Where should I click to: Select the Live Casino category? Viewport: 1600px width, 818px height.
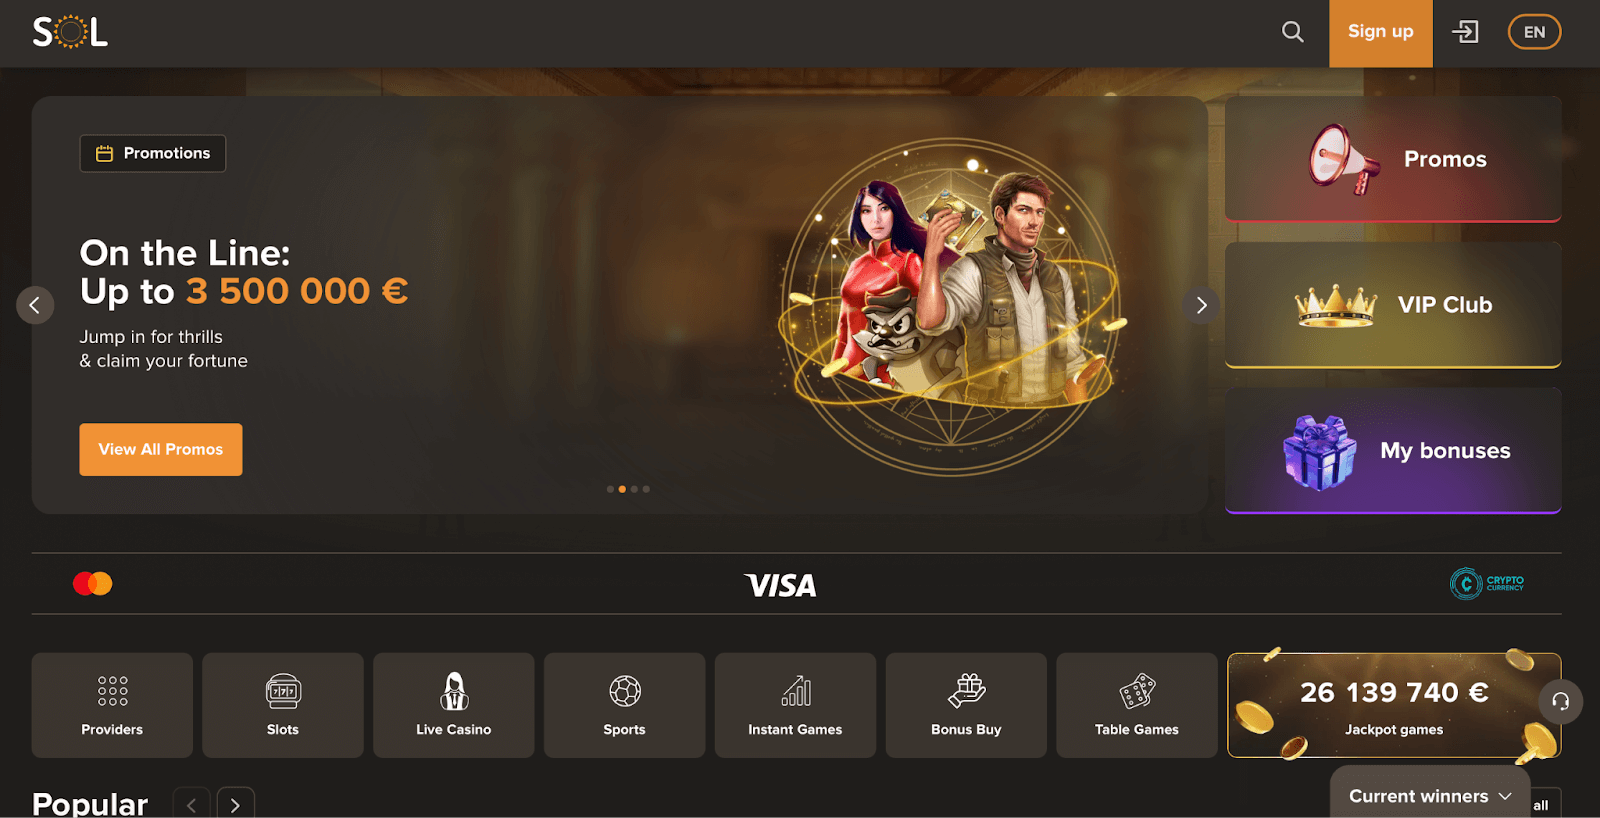pyautogui.click(x=454, y=705)
